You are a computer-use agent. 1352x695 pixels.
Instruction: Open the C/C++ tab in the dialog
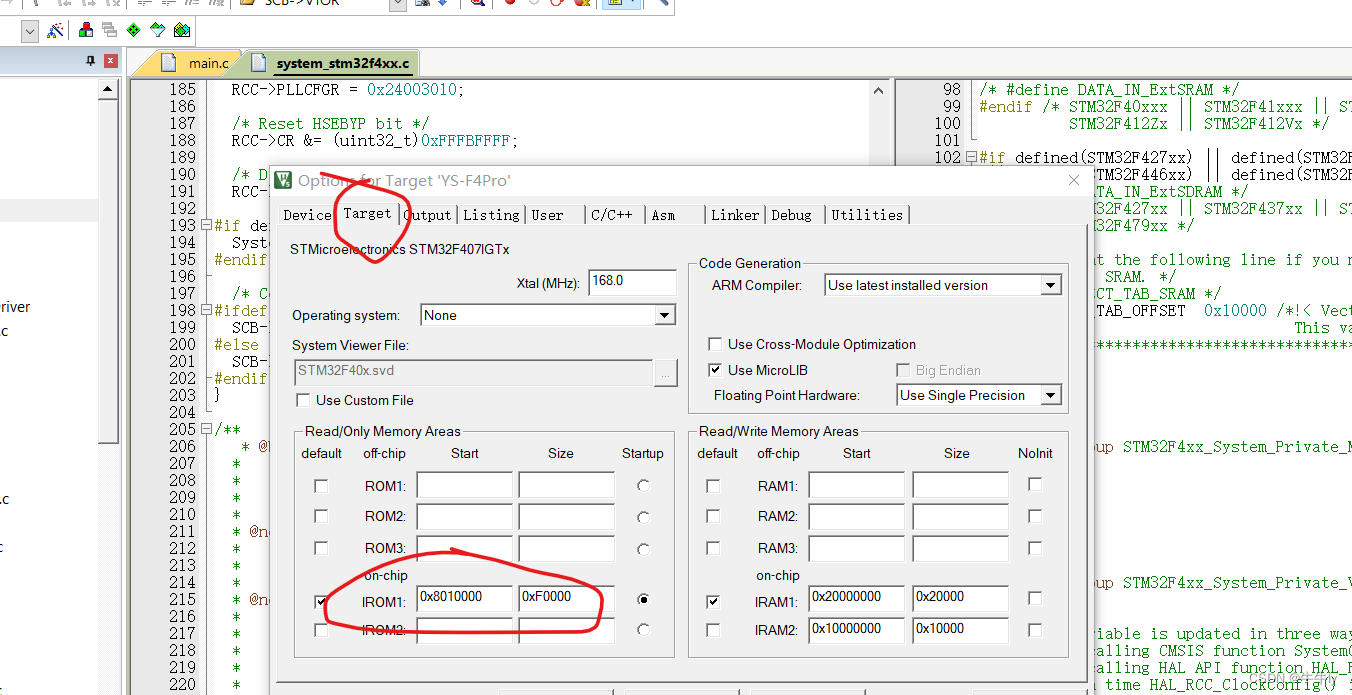click(x=612, y=214)
